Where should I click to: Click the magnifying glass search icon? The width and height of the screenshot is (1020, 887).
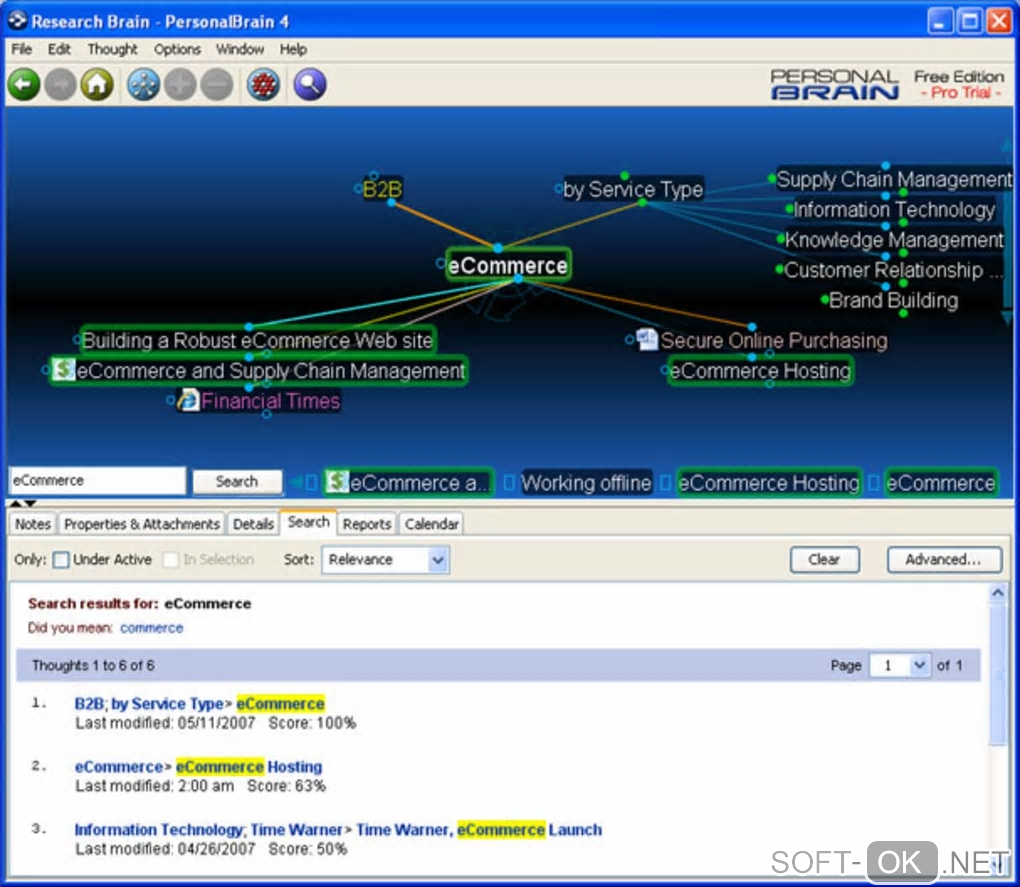[x=310, y=85]
